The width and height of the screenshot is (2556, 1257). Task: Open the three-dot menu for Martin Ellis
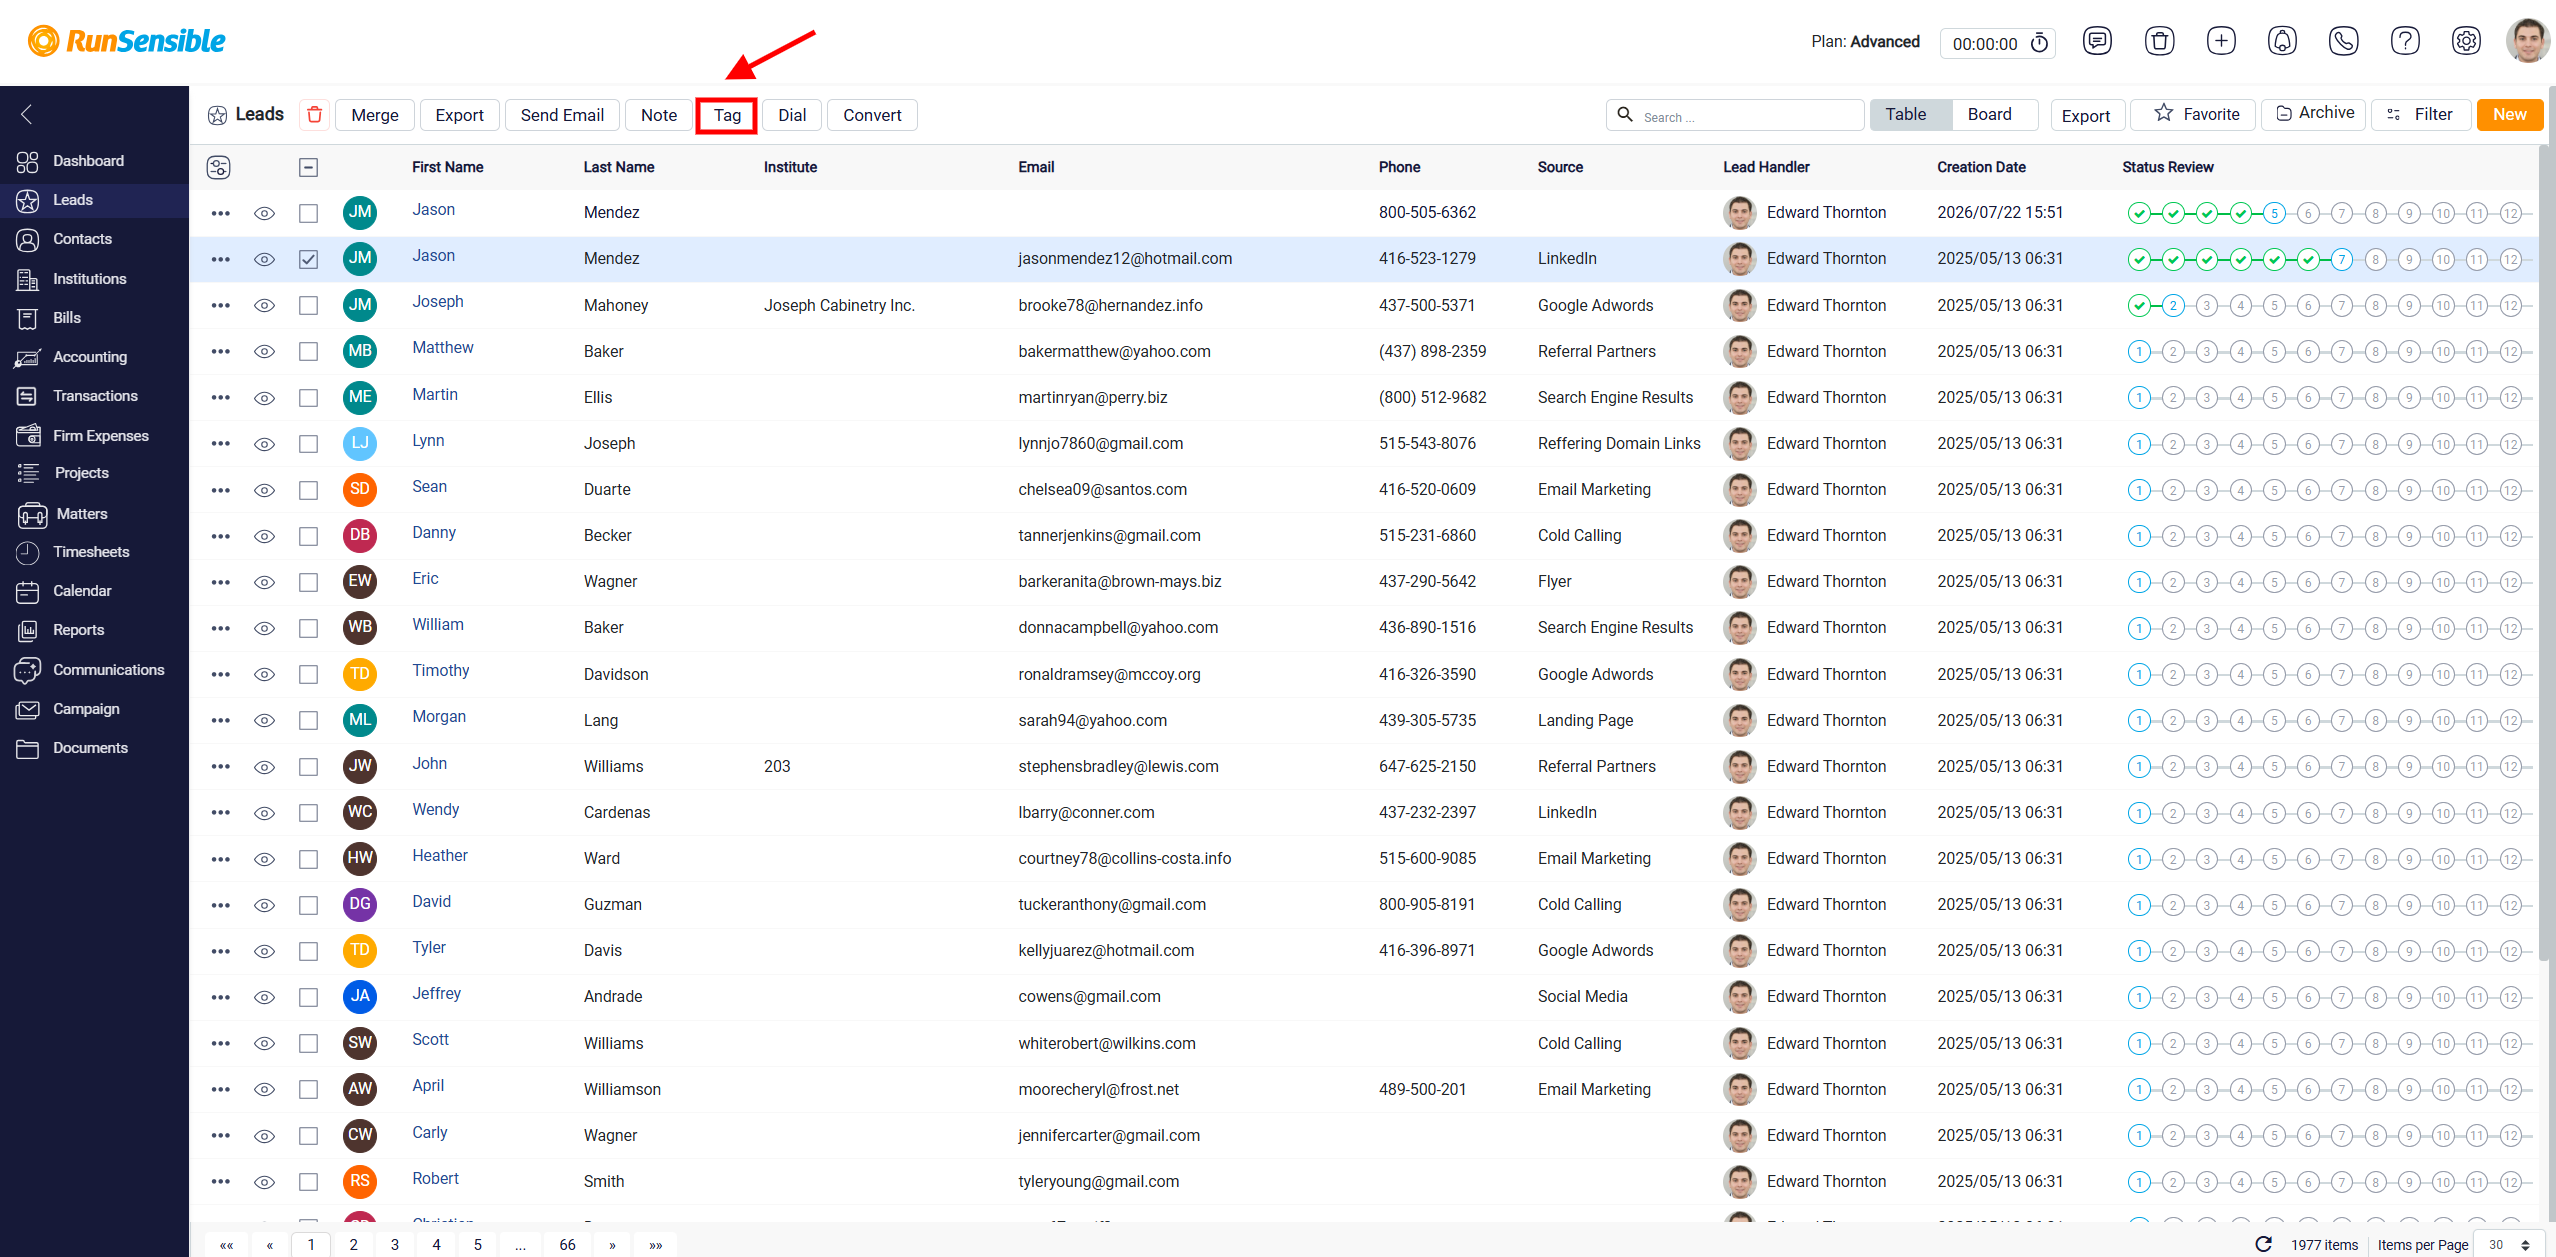click(x=220, y=398)
